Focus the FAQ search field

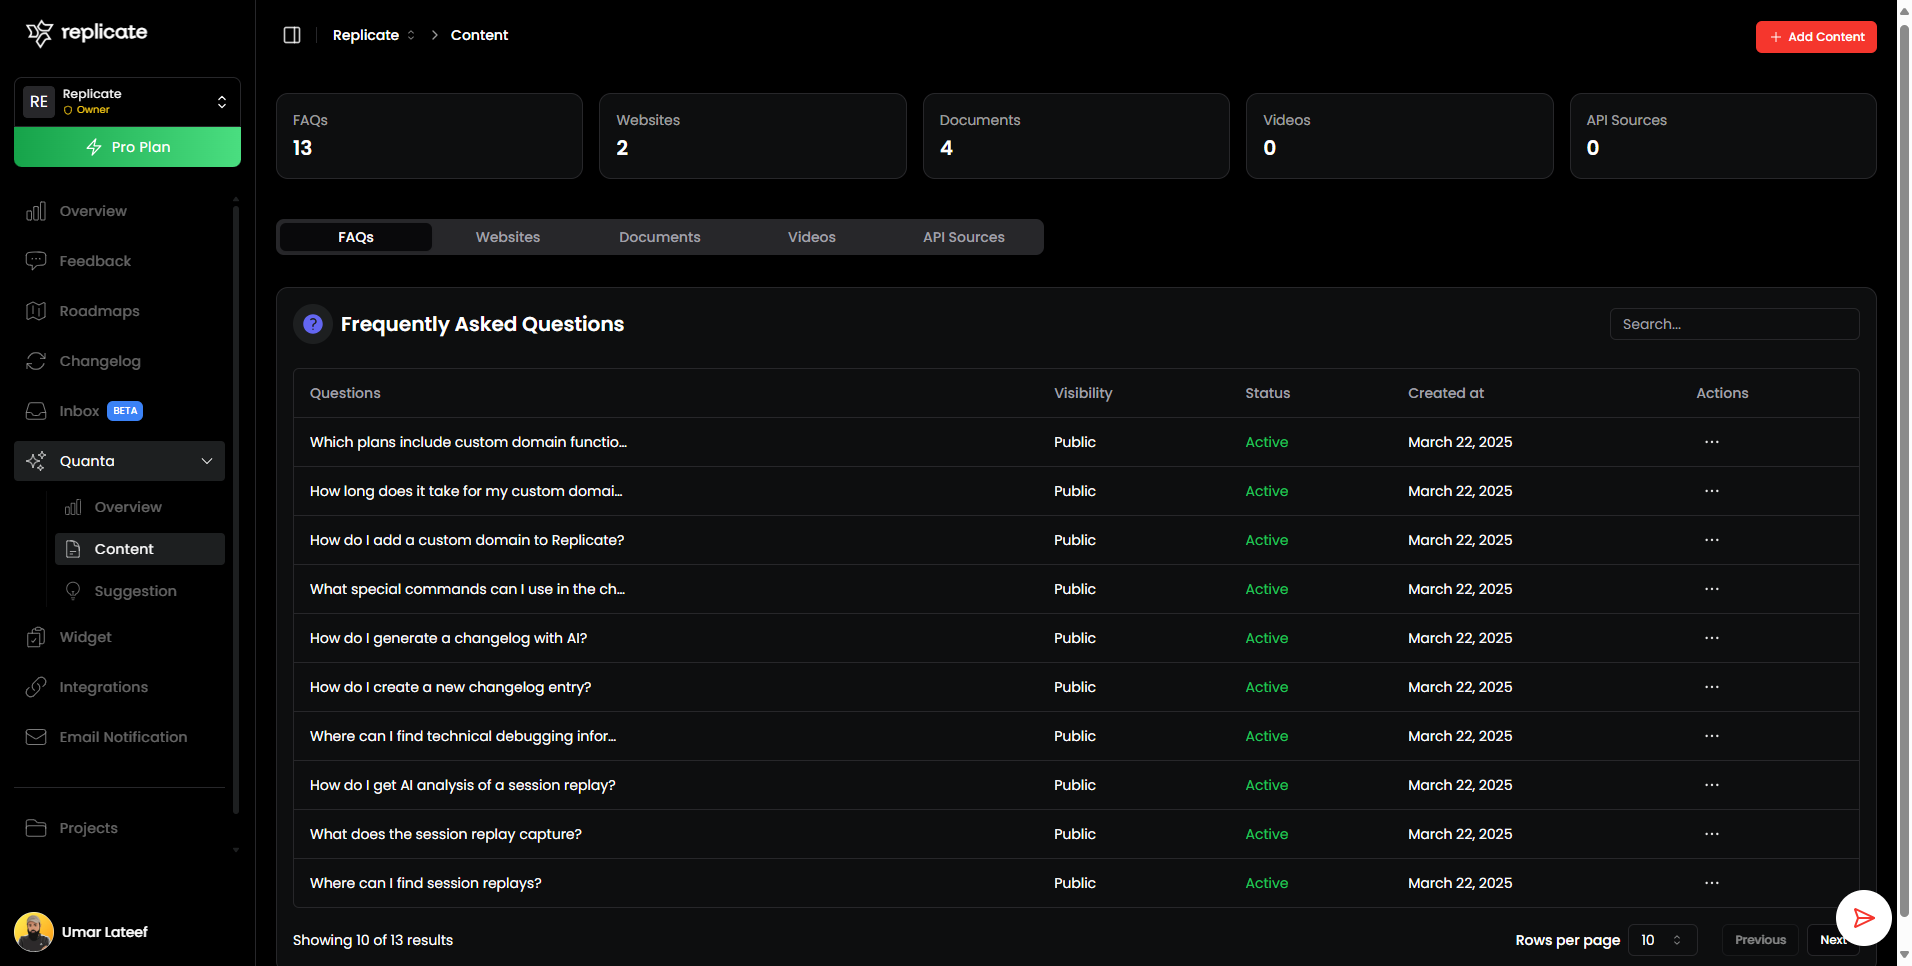(1734, 324)
